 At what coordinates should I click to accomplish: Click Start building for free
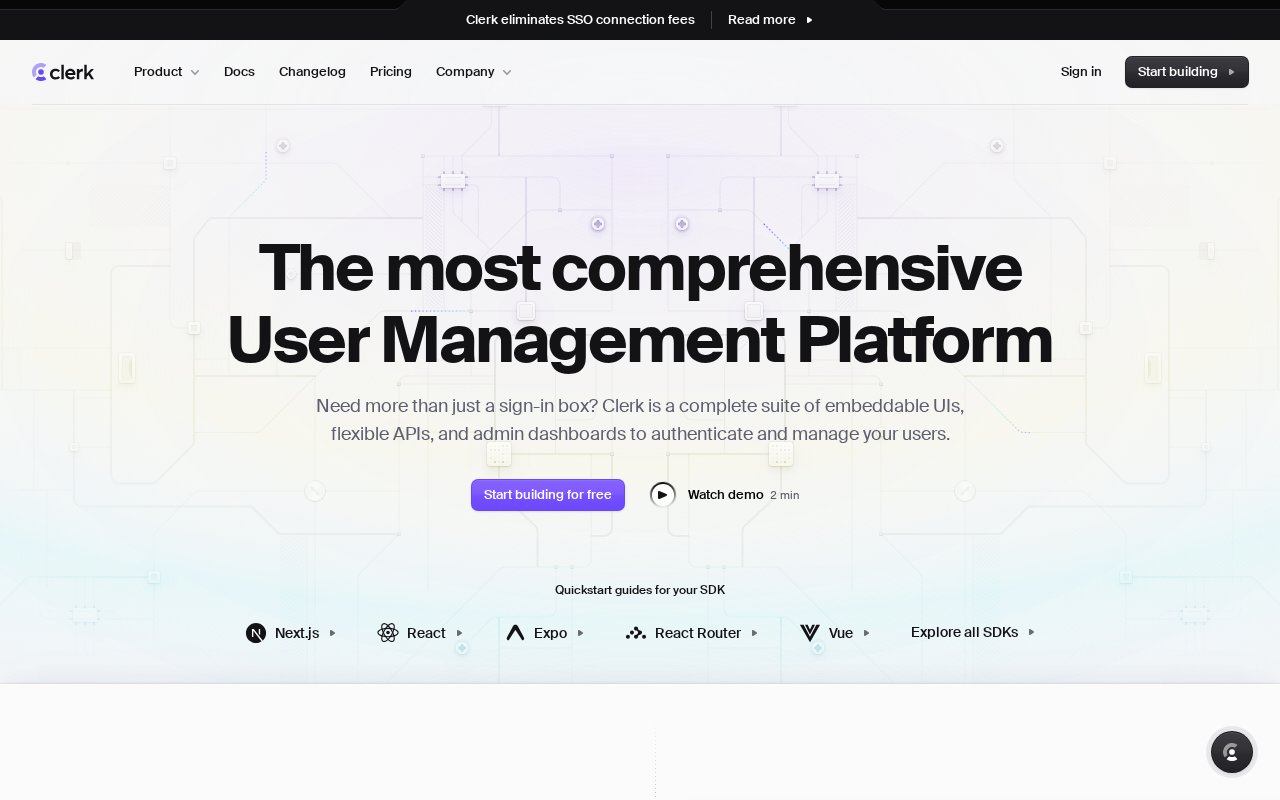click(548, 495)
